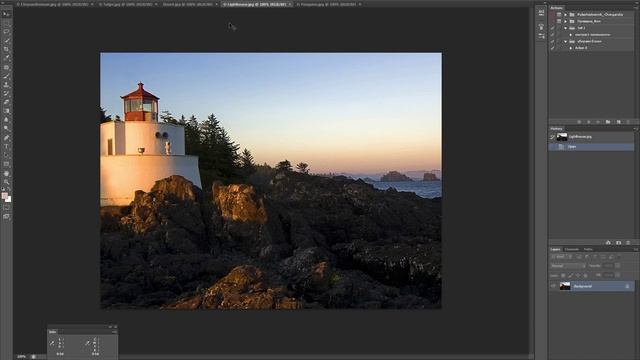
Task: Click the background color swatch
Action: click(x=9, y=199)
